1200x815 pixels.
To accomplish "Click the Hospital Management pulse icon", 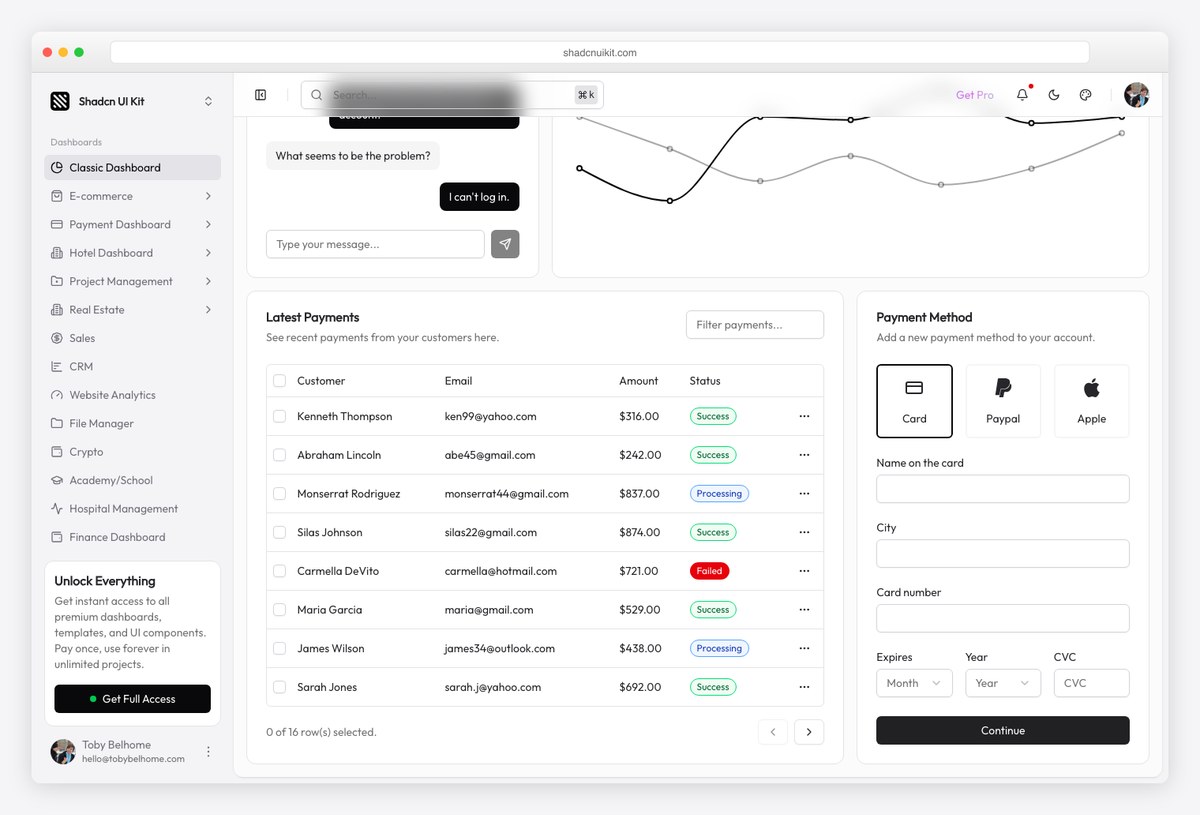I will [x=57, y=509].
